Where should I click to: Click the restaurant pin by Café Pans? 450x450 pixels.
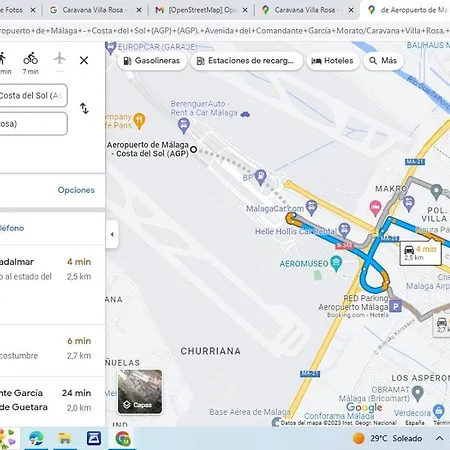coord(139,121)
